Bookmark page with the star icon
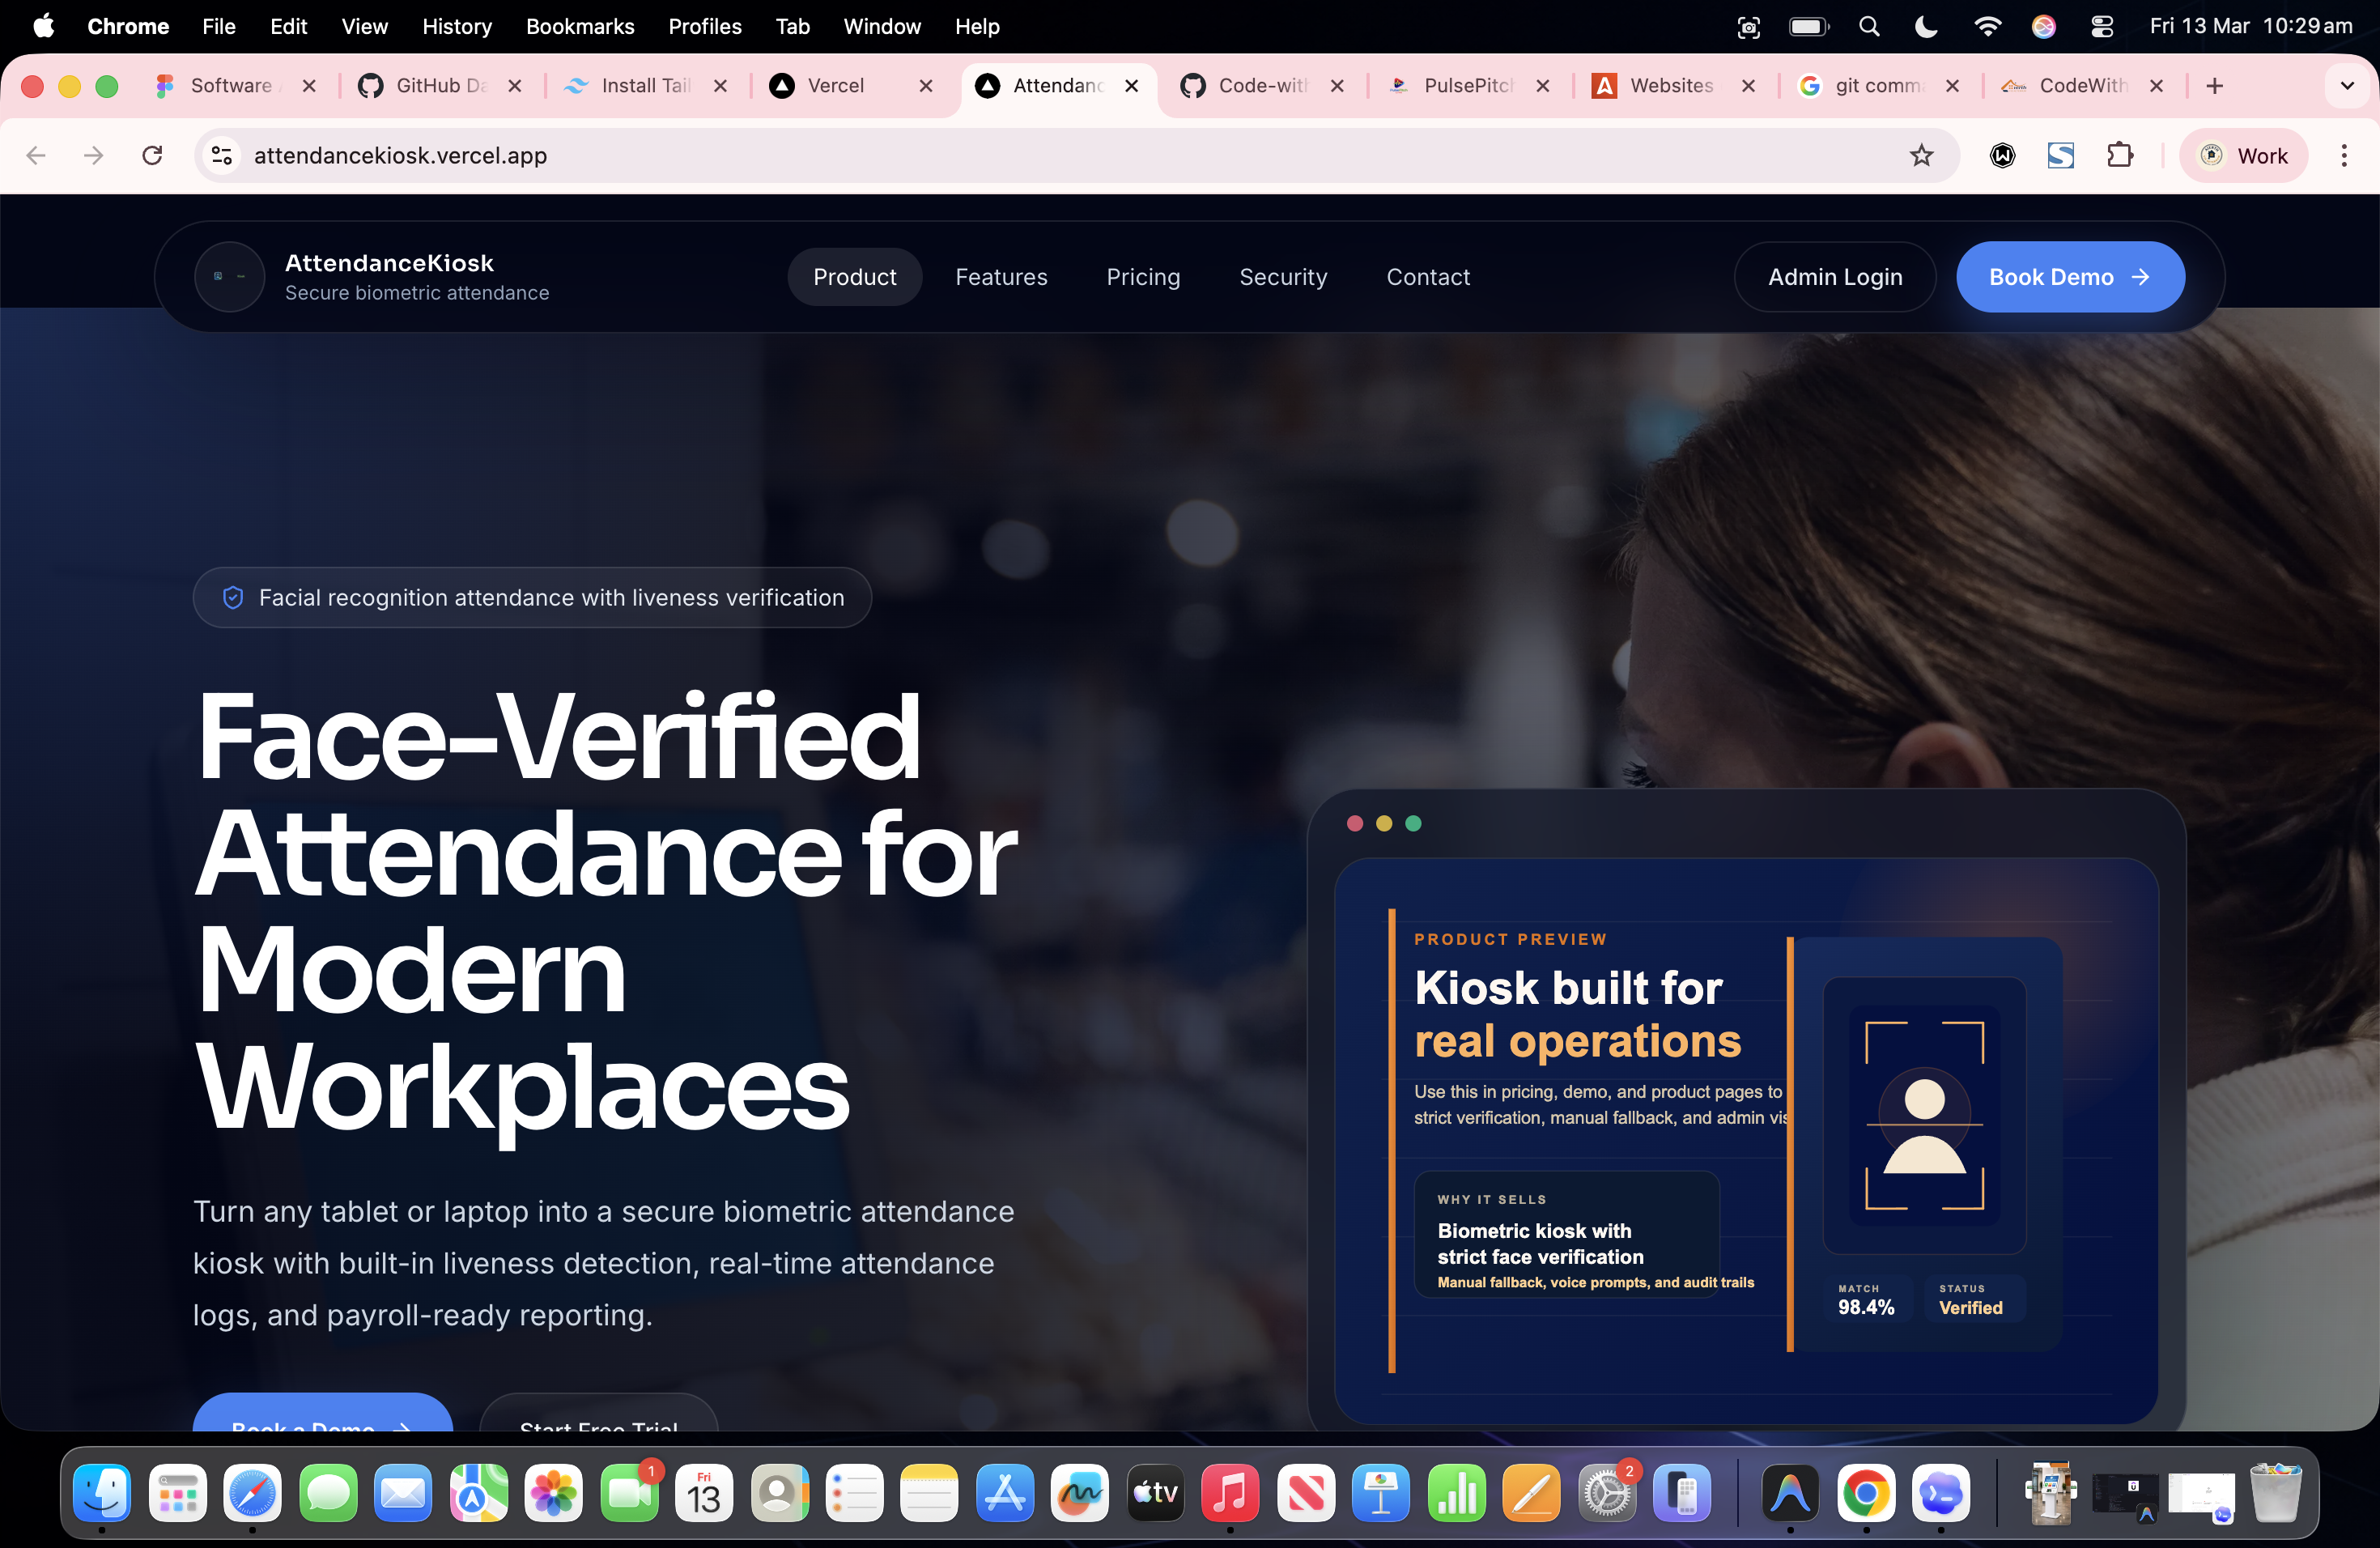Screen dimensions: 2380x1548 tap(1921, 155)
